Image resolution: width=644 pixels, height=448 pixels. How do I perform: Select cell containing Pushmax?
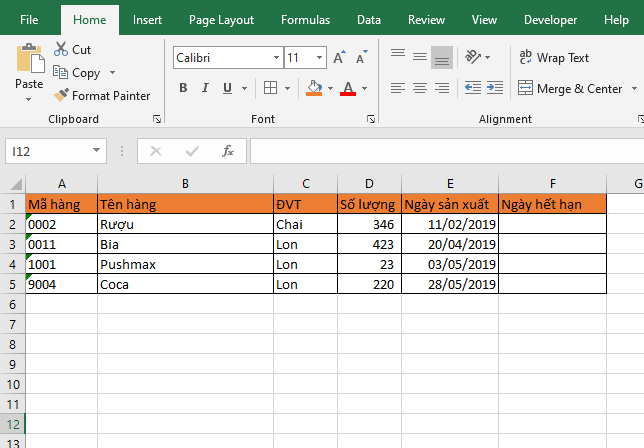(x=185, y=264)
